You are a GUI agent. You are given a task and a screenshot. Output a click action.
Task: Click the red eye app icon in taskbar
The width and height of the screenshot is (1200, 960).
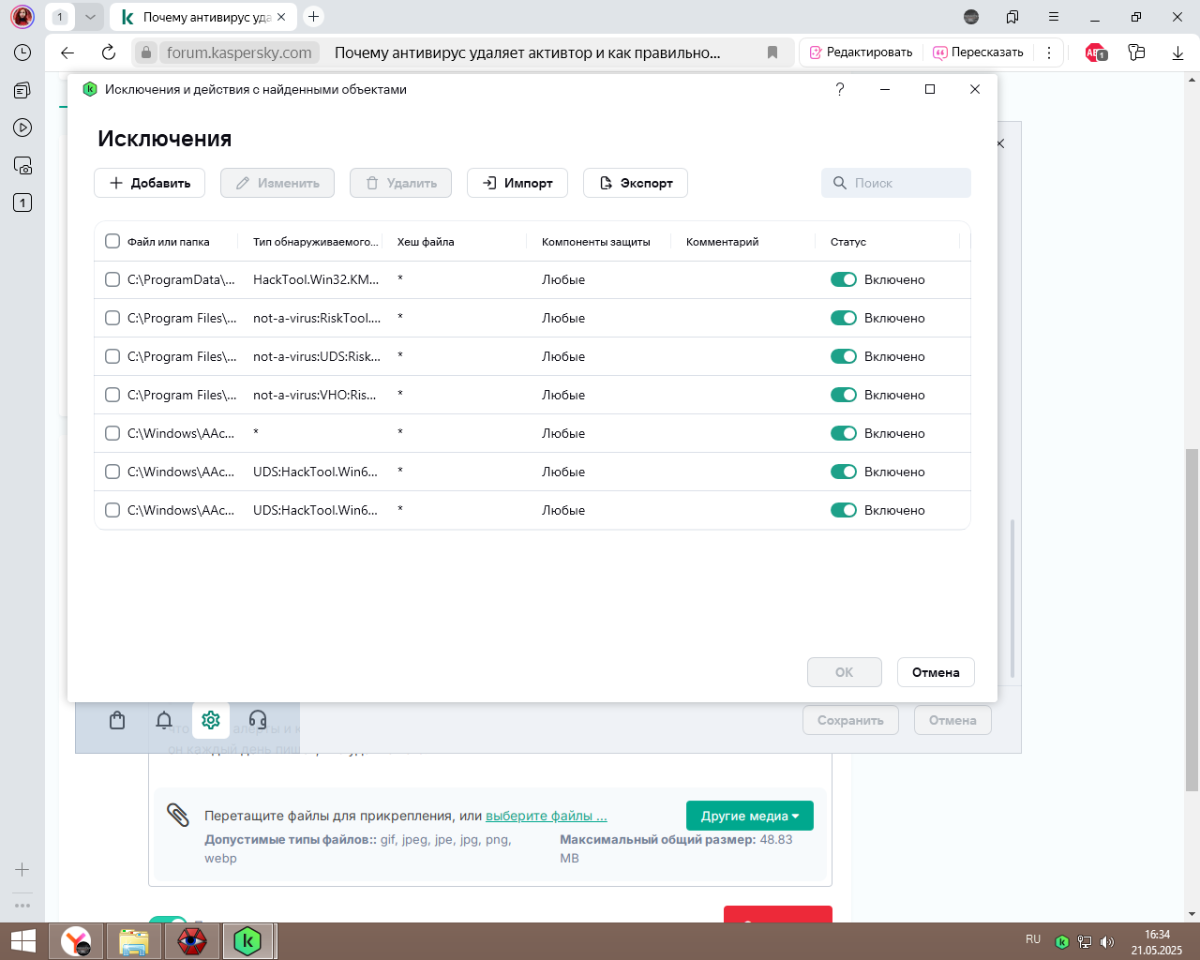tap(192, 941)
